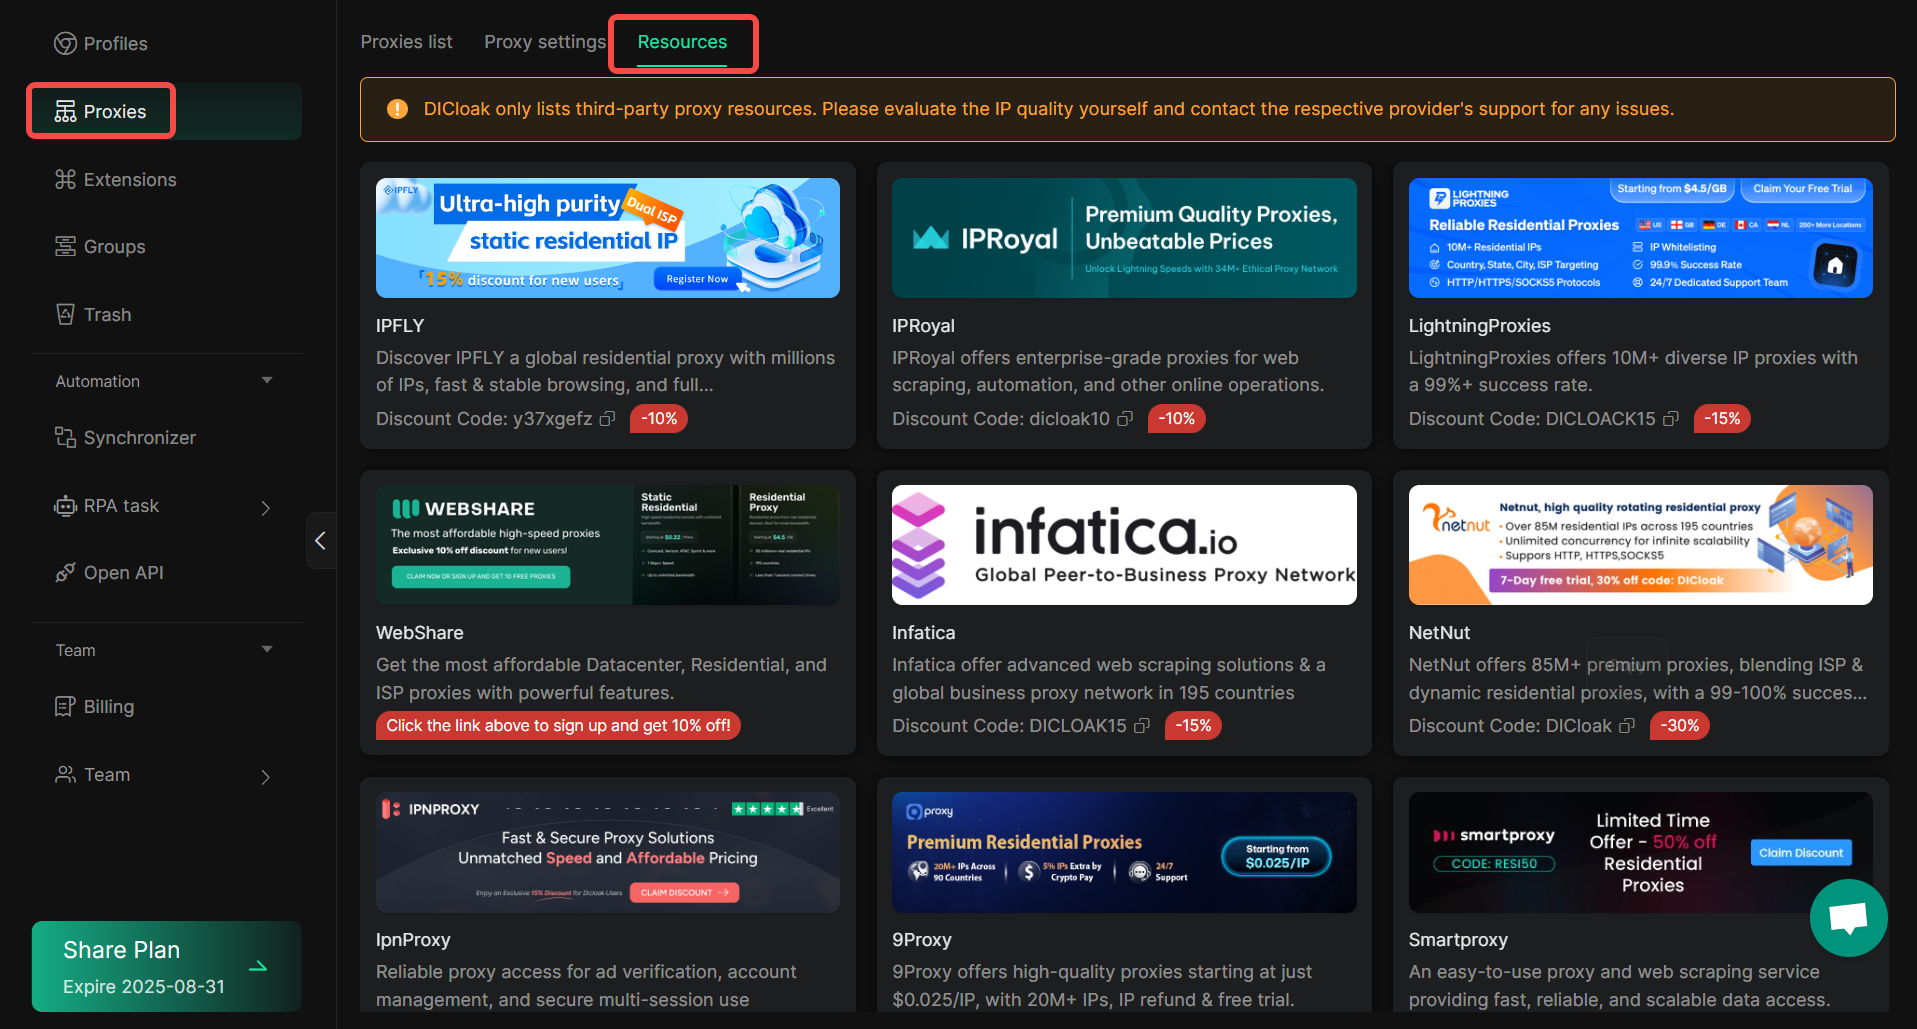Viewport: 1917px width, 1029px height.
Task: Click the IPFLY provider title
Action: point(400,326)
